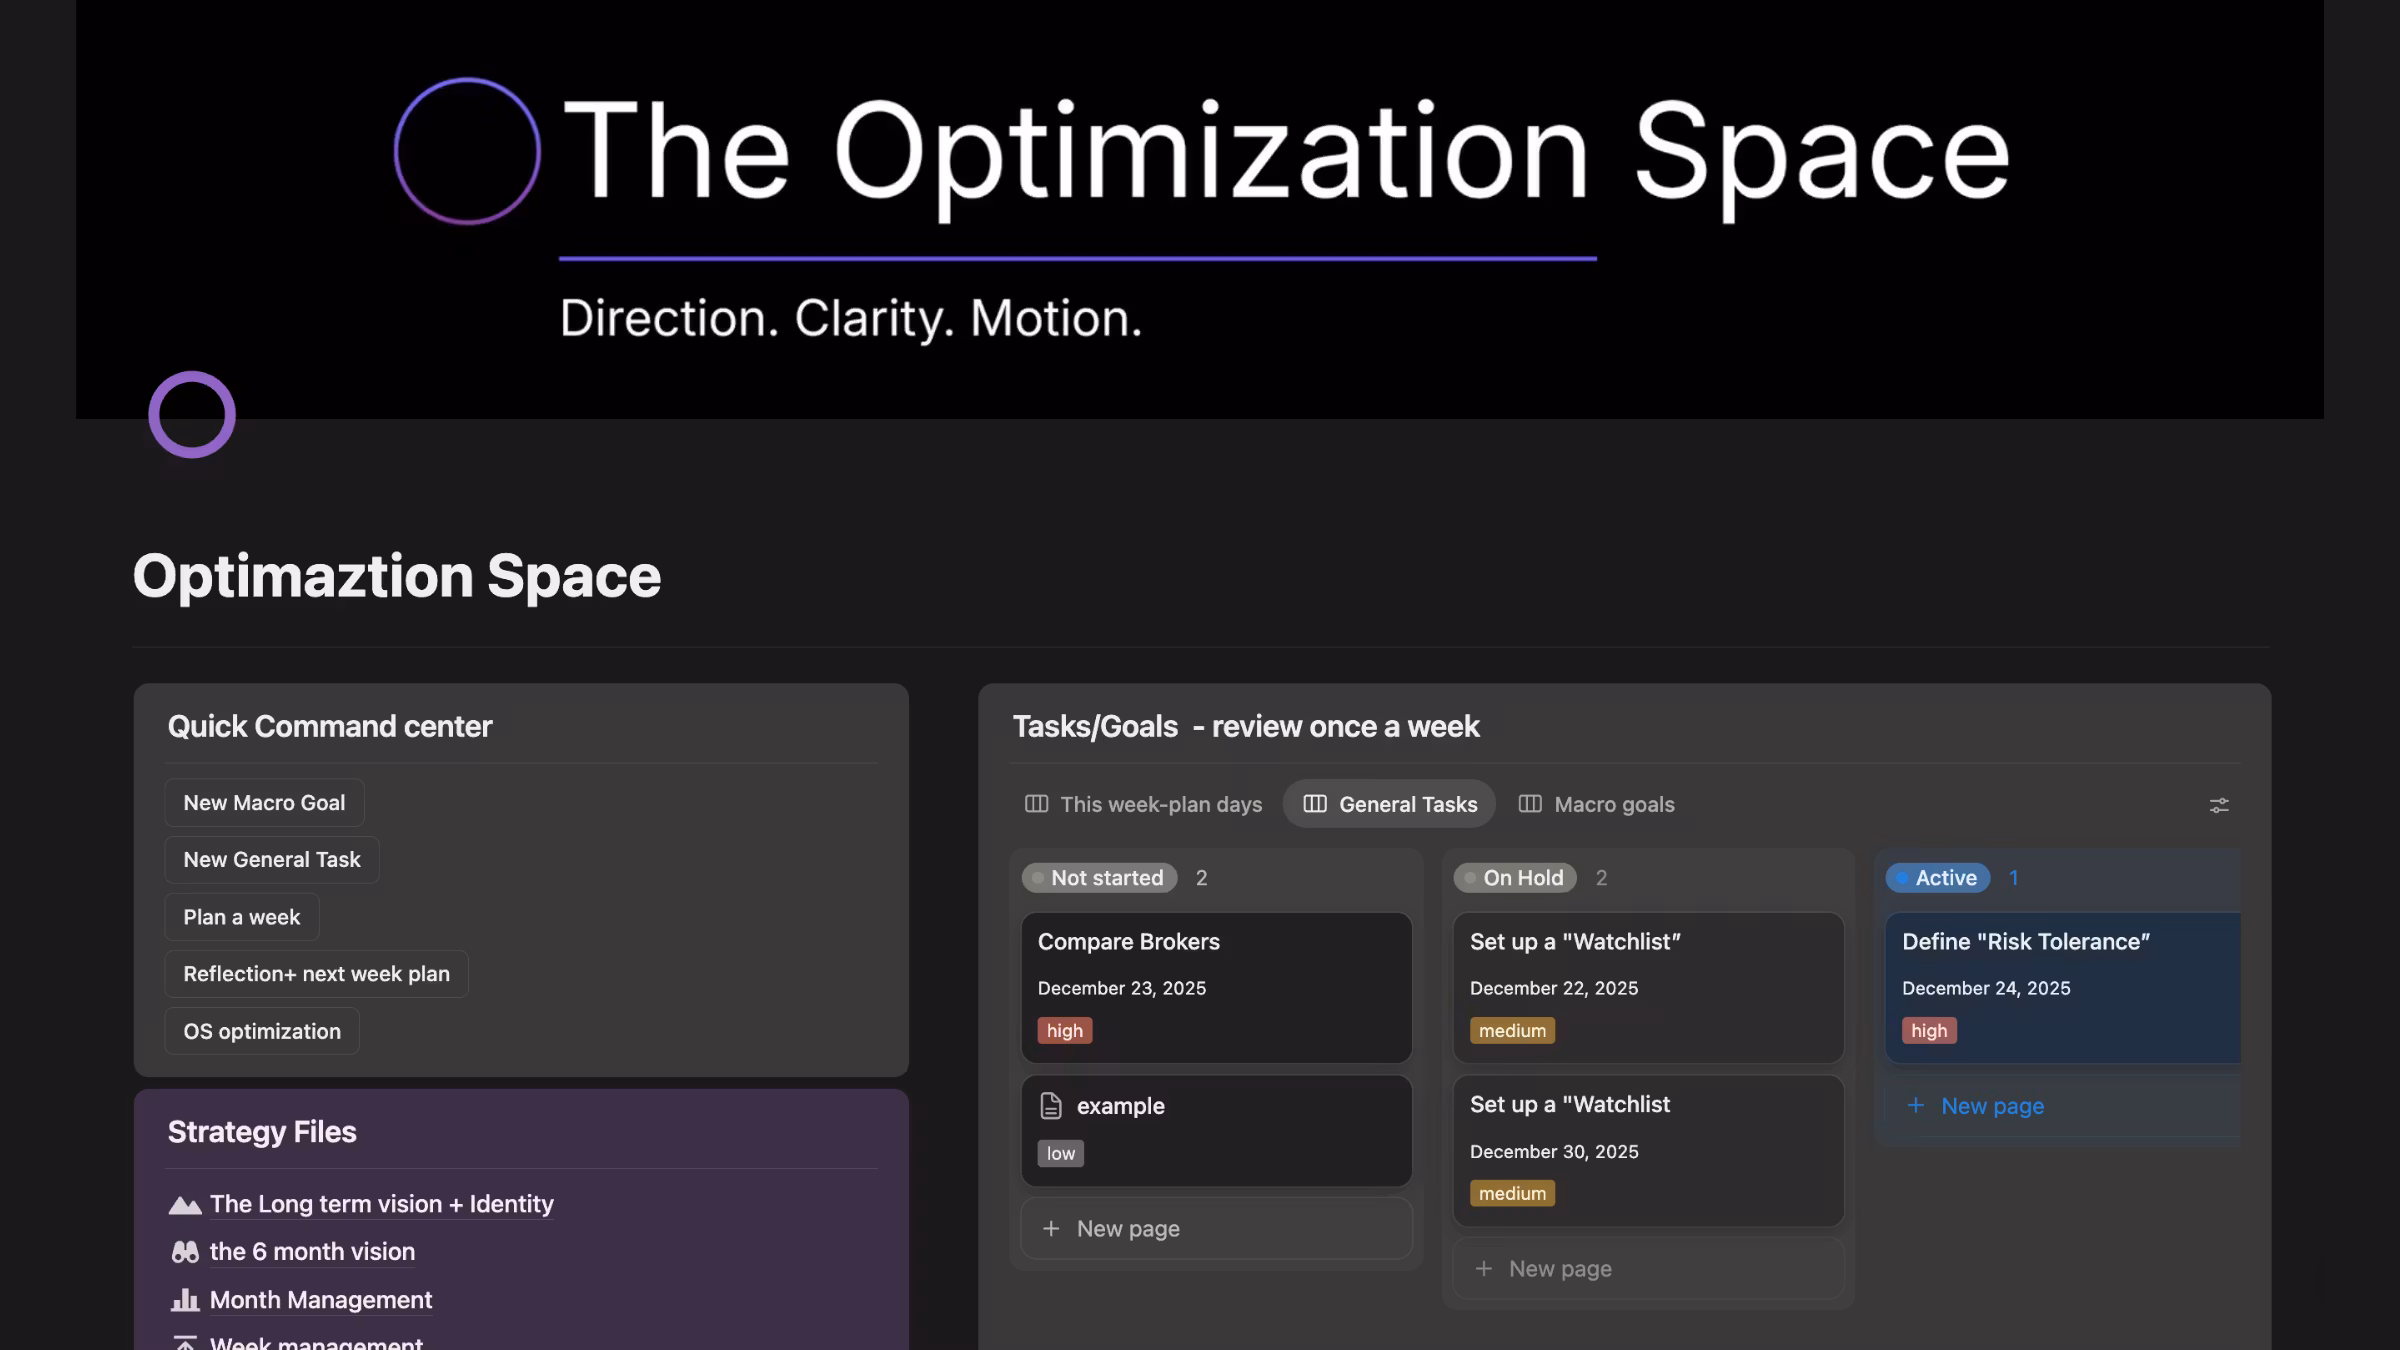
Task: Click Reflection+ next week plan button
Action: click(x=316, y=974)
